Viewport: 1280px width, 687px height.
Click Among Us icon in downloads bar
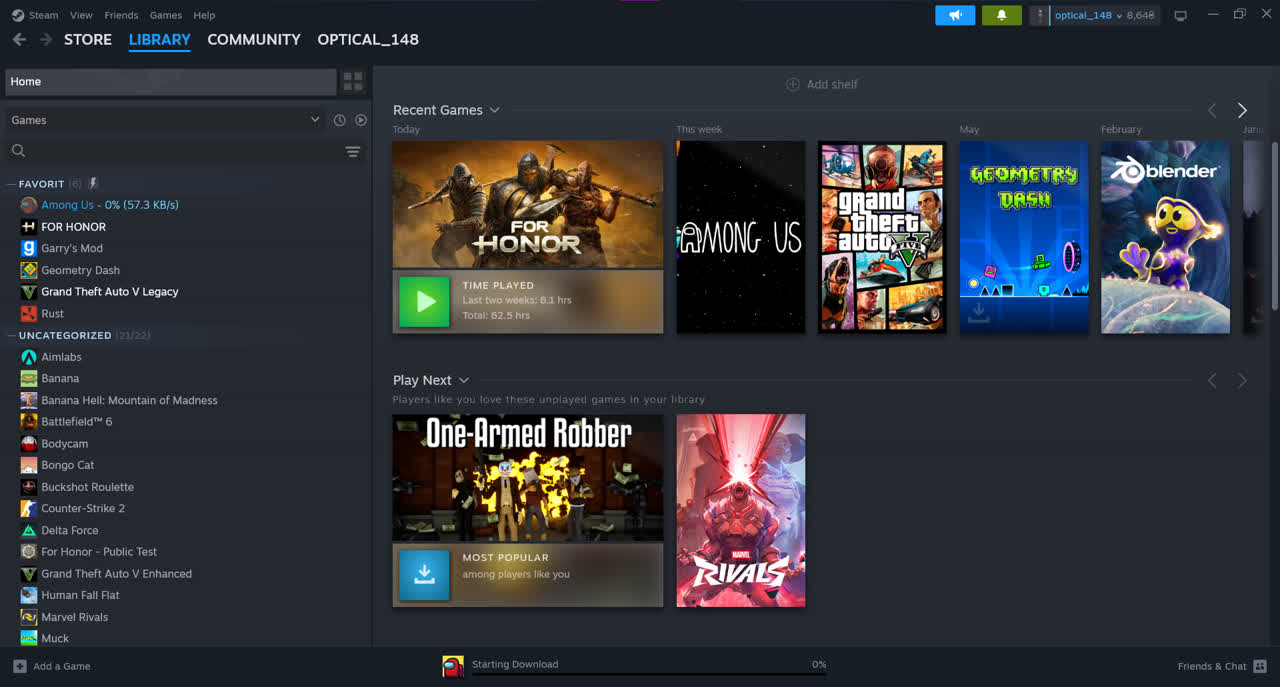pyautogui.click(x=453, y=666)
